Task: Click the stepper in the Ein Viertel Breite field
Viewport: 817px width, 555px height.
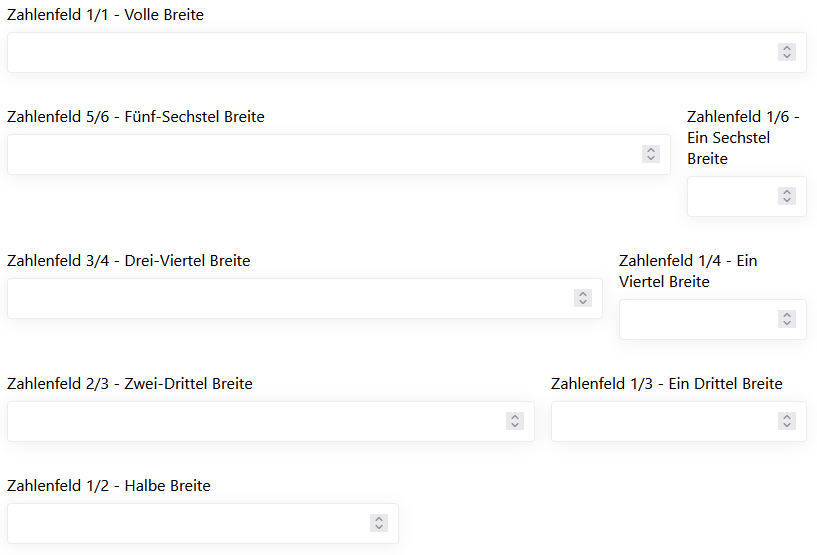Action: (x=787, y=319)
